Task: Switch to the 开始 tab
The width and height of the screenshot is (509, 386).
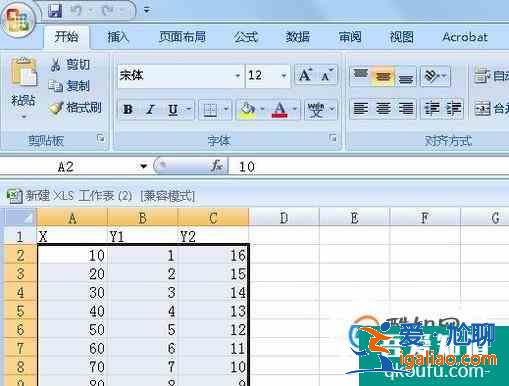Action: point(66,37)
